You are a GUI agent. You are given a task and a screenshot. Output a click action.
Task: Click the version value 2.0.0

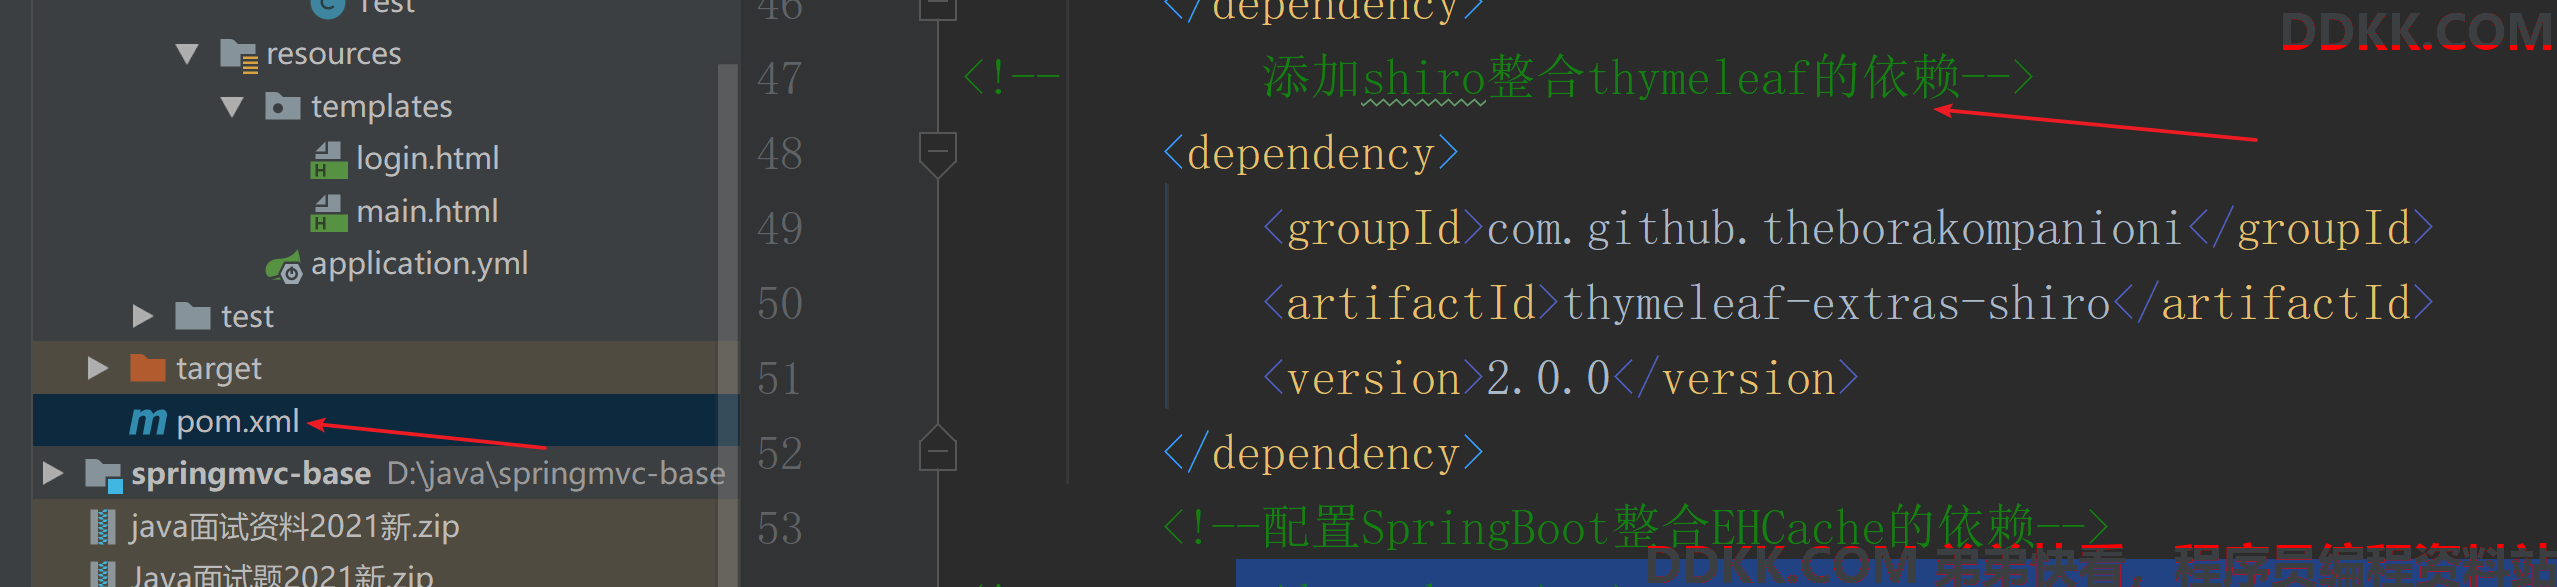pos(1548,379)
